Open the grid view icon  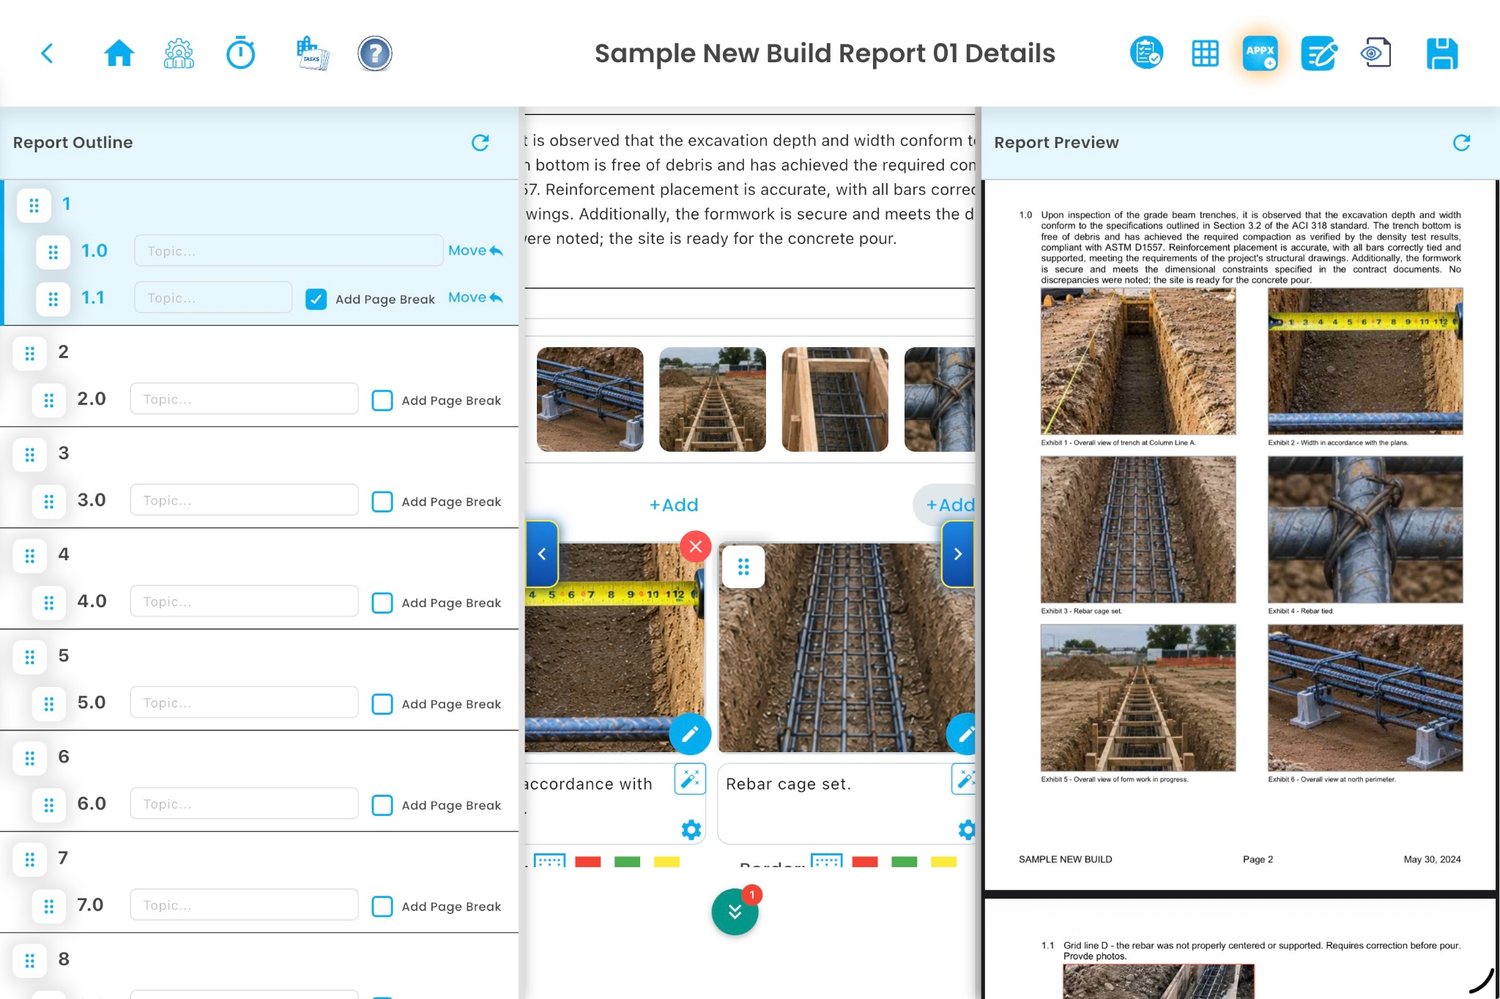tap(1205, 53)
